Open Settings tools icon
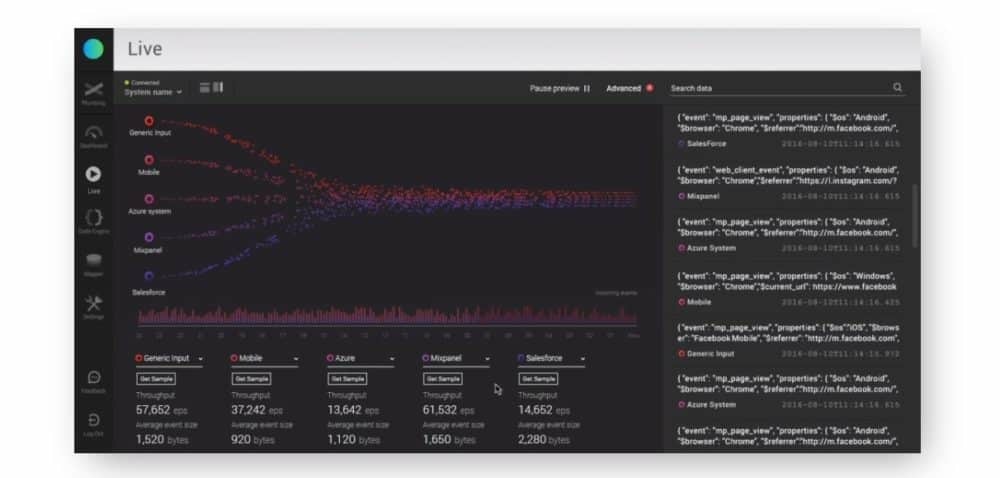The image size is (1000, 478). click(93, 304)
